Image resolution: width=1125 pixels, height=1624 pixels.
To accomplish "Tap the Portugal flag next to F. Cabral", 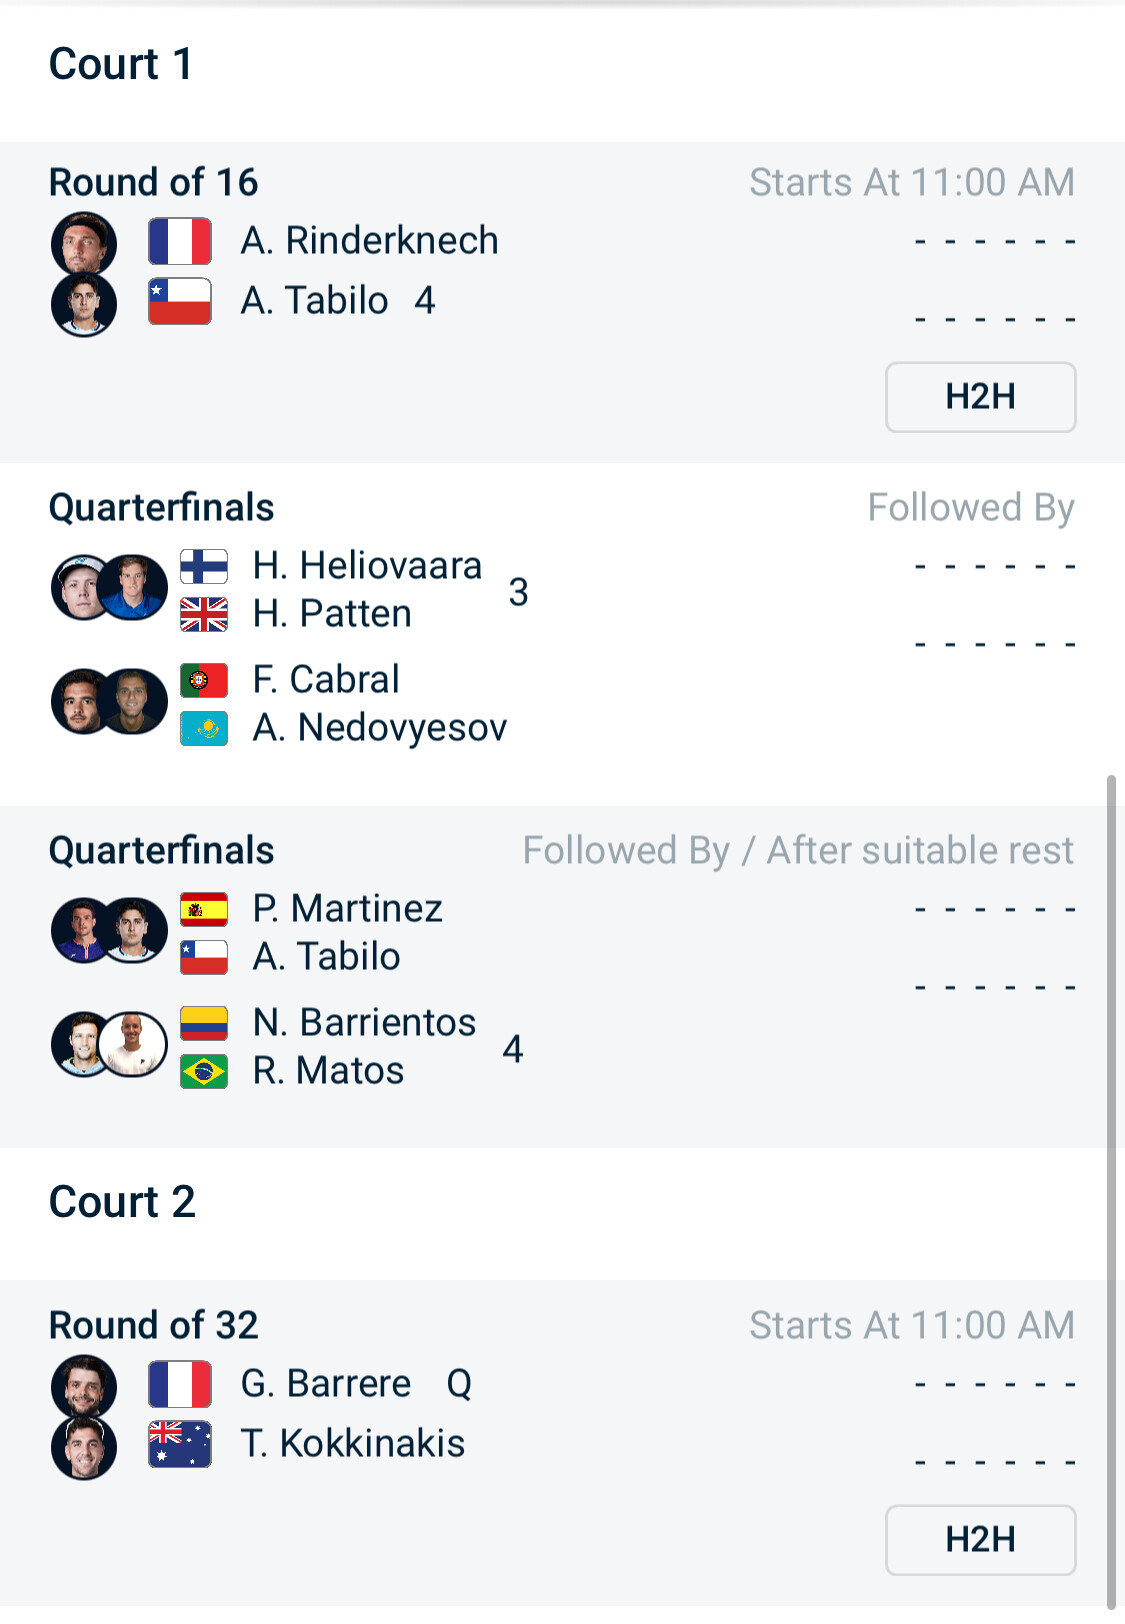I will click(204, 680).
